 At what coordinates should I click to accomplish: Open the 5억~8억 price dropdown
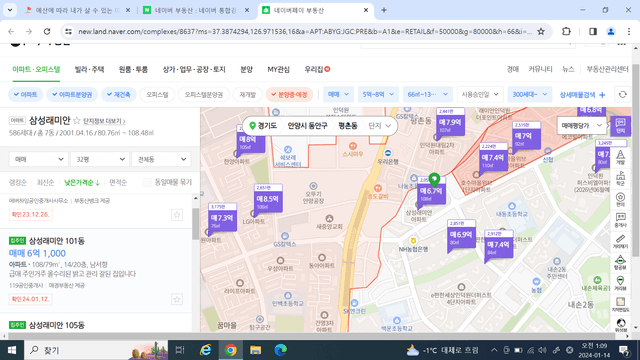[x=378, y=94]
